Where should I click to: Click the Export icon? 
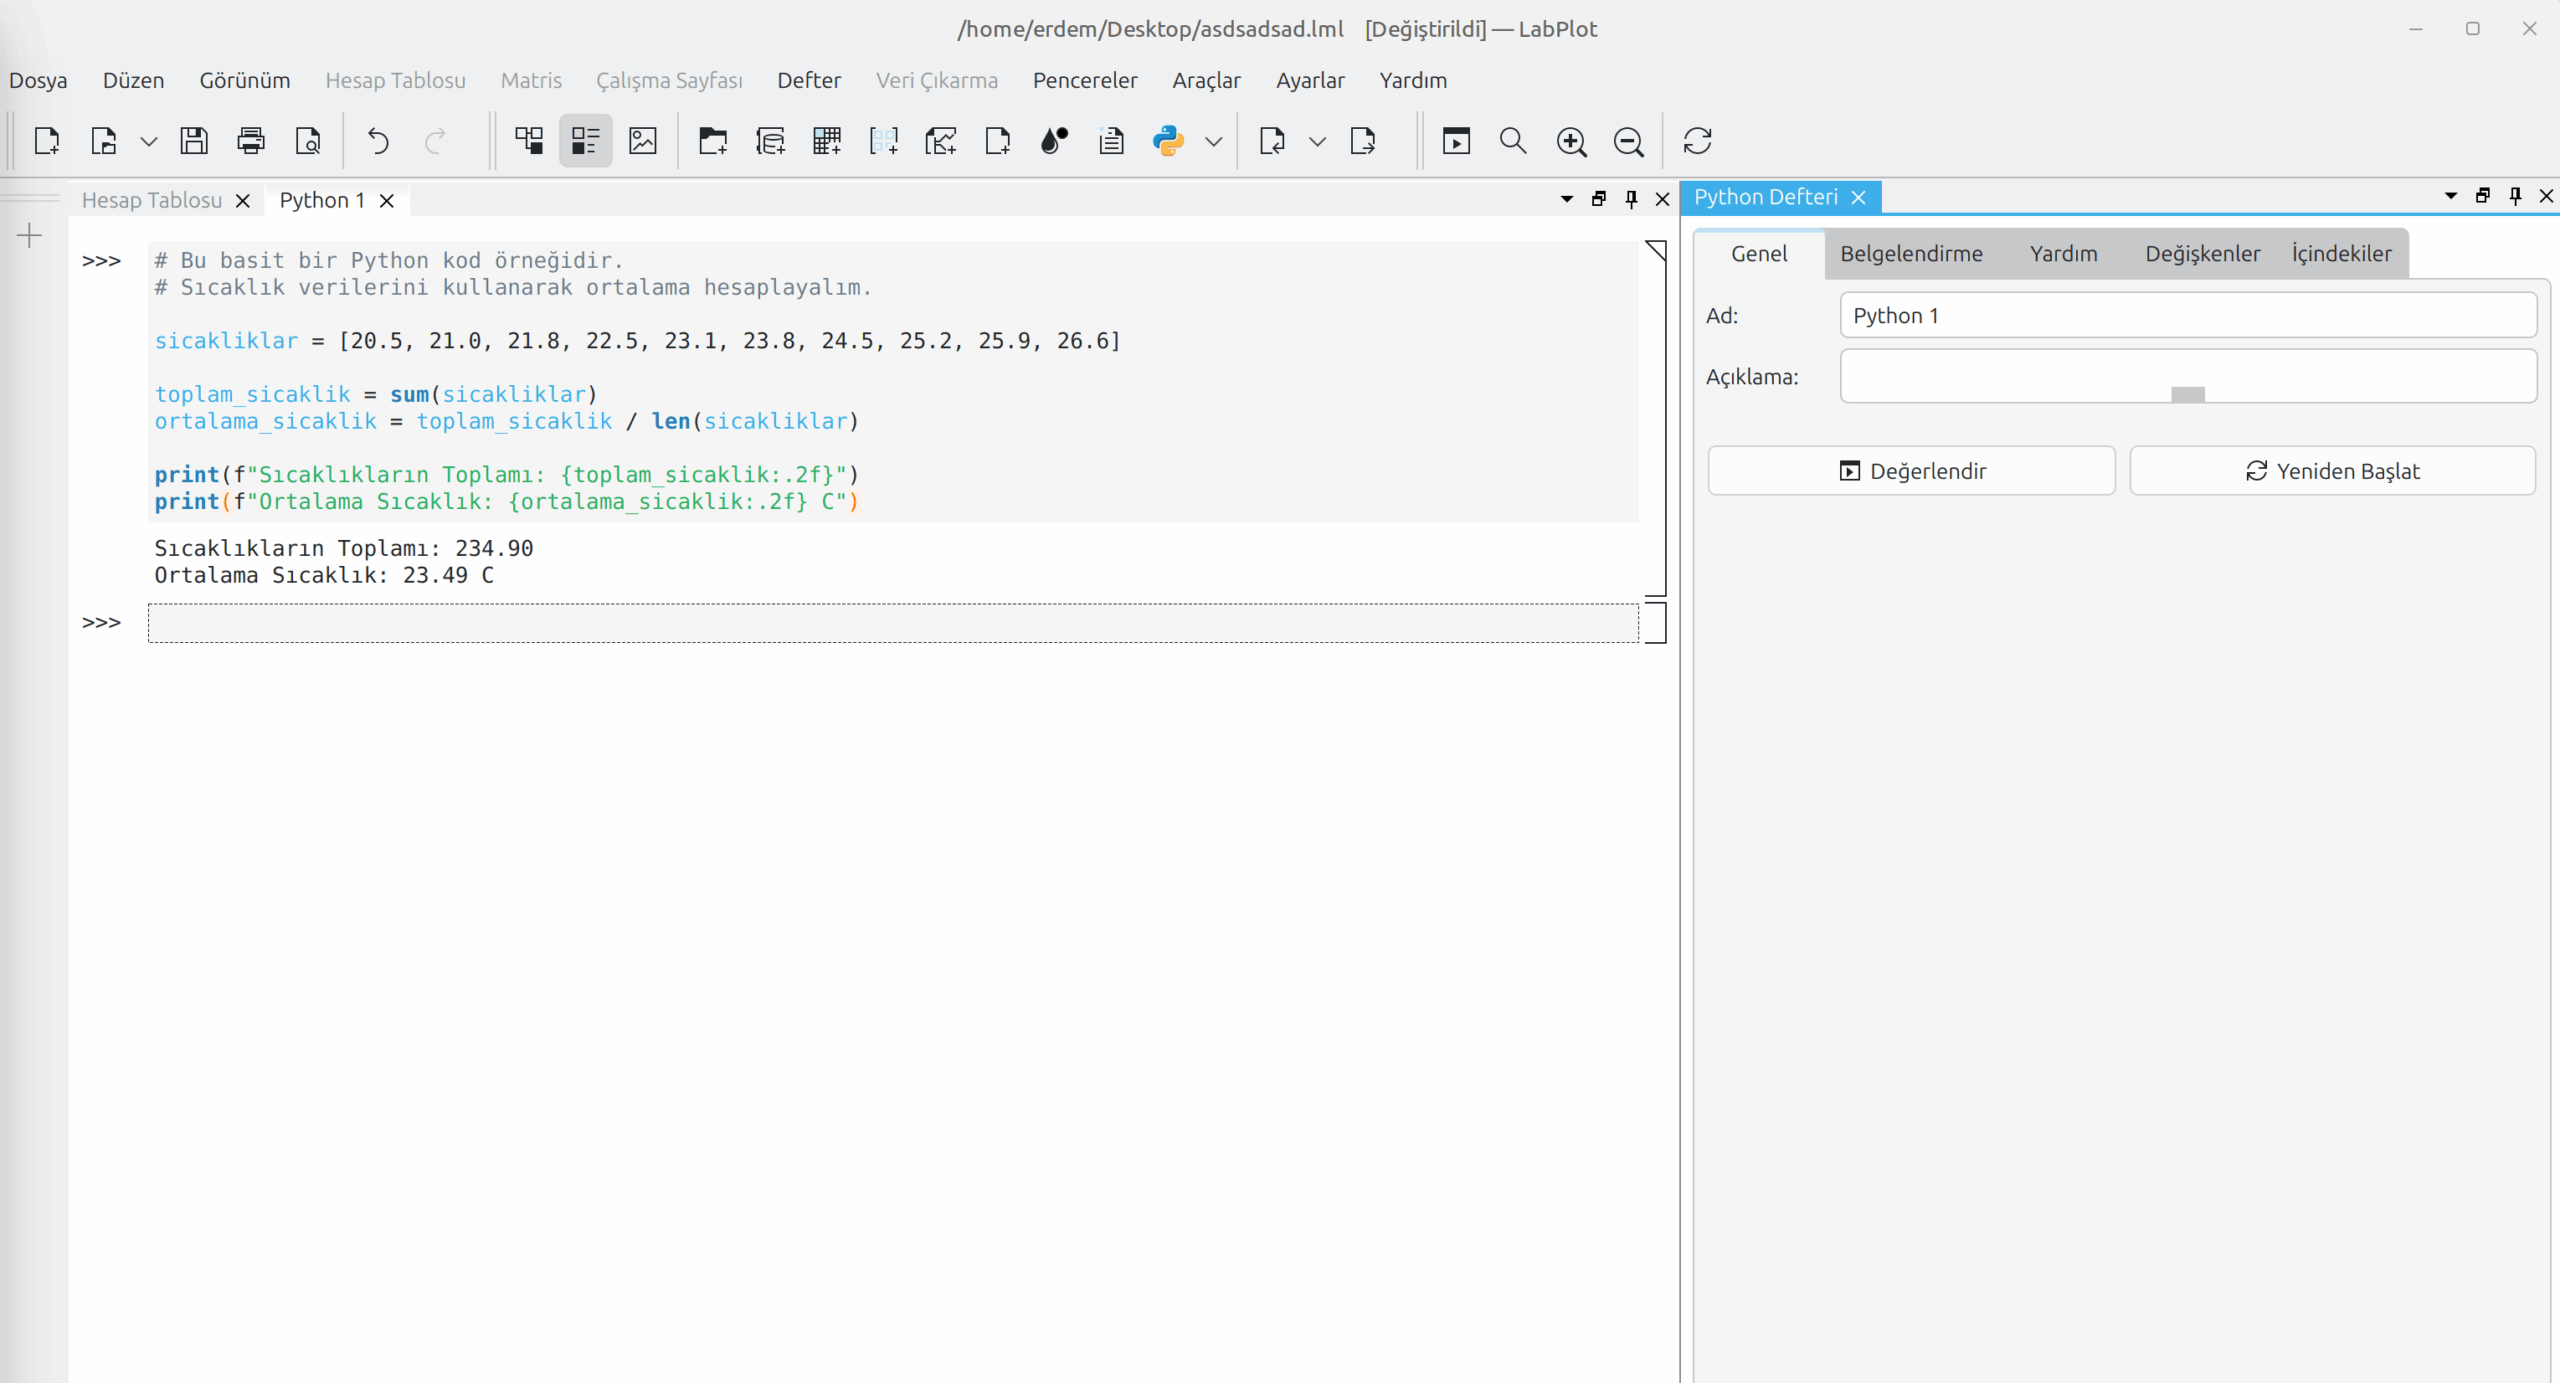(1363, 141)
